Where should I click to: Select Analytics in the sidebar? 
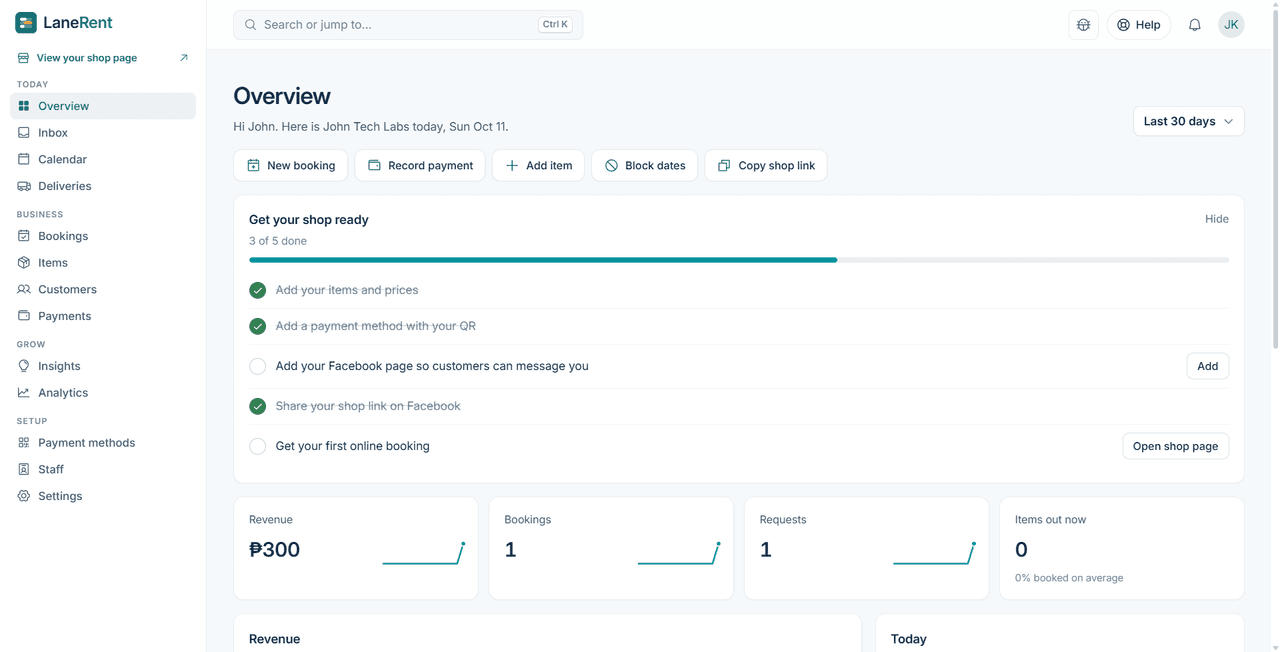[x=103, y=393]
